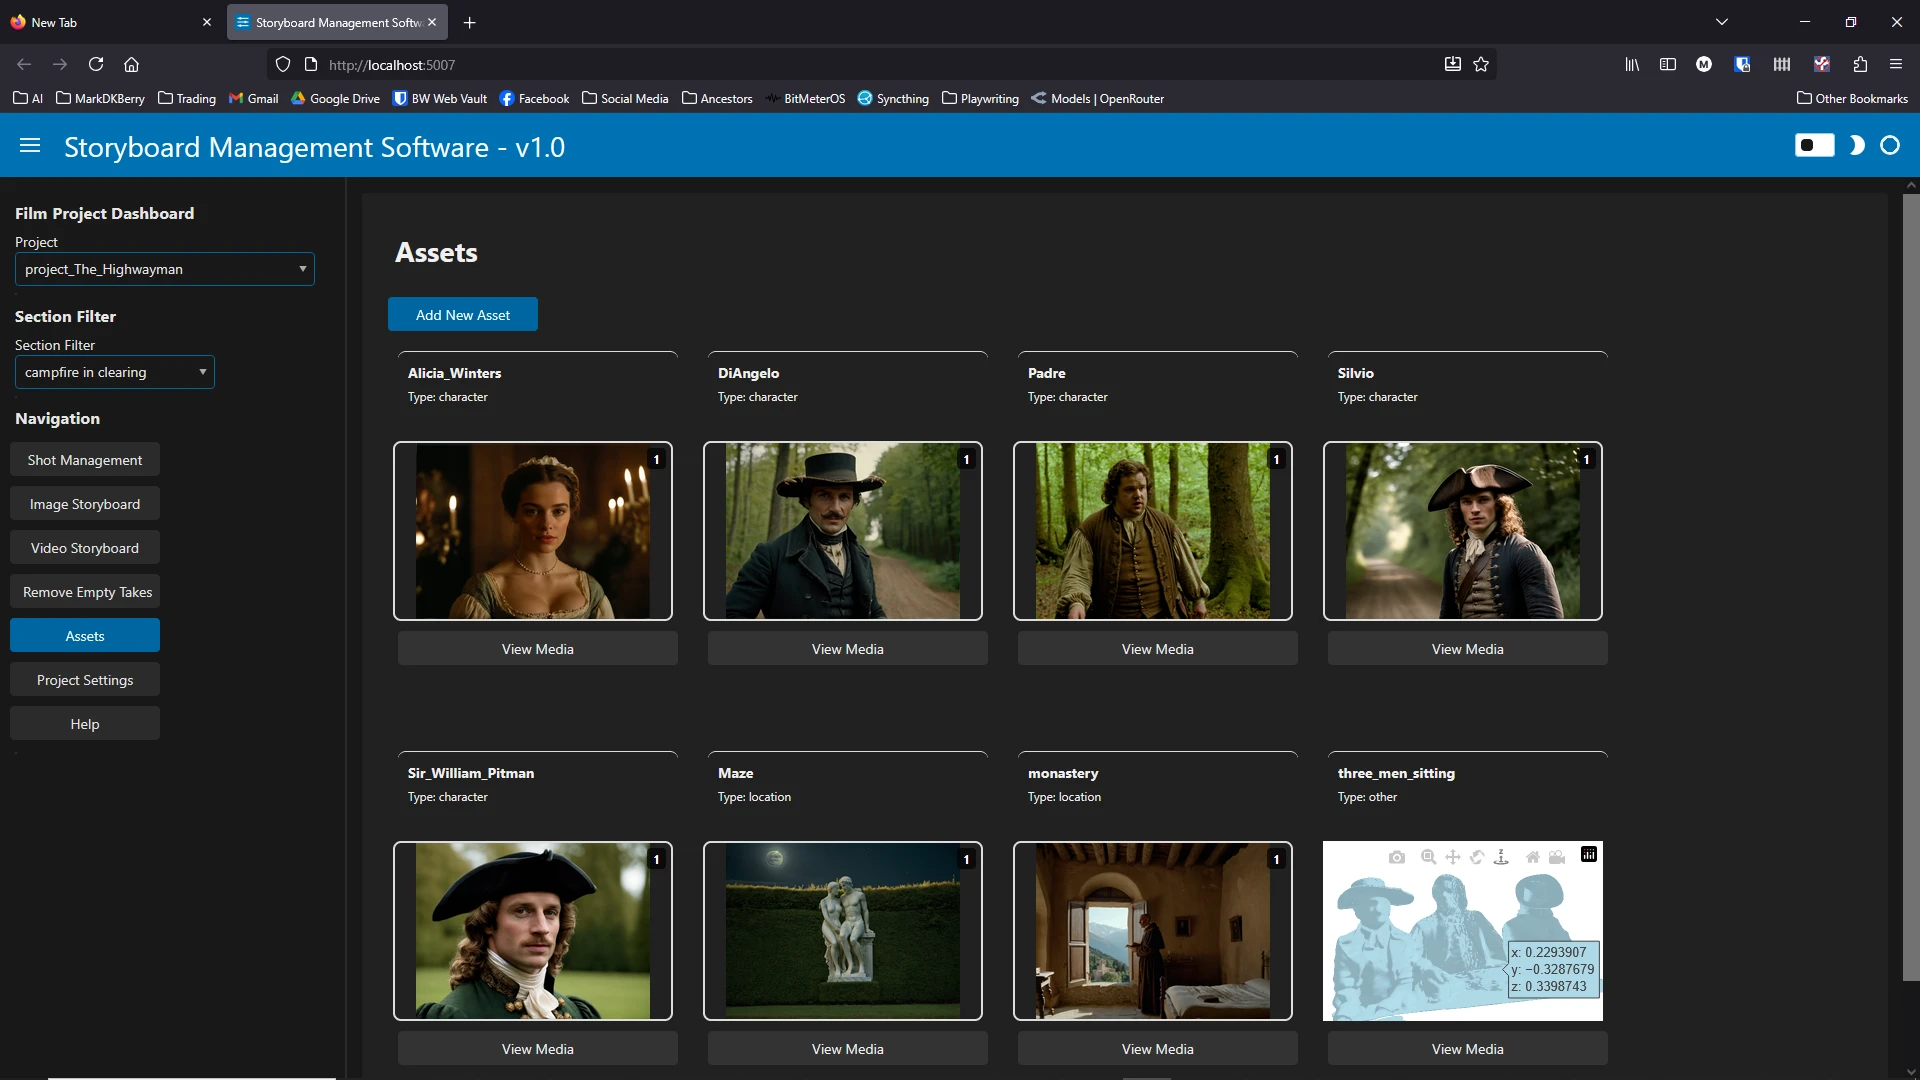Click the Add New Asset button
The width and height of the screenshot is (1920, 1080).
coord(463,314)
